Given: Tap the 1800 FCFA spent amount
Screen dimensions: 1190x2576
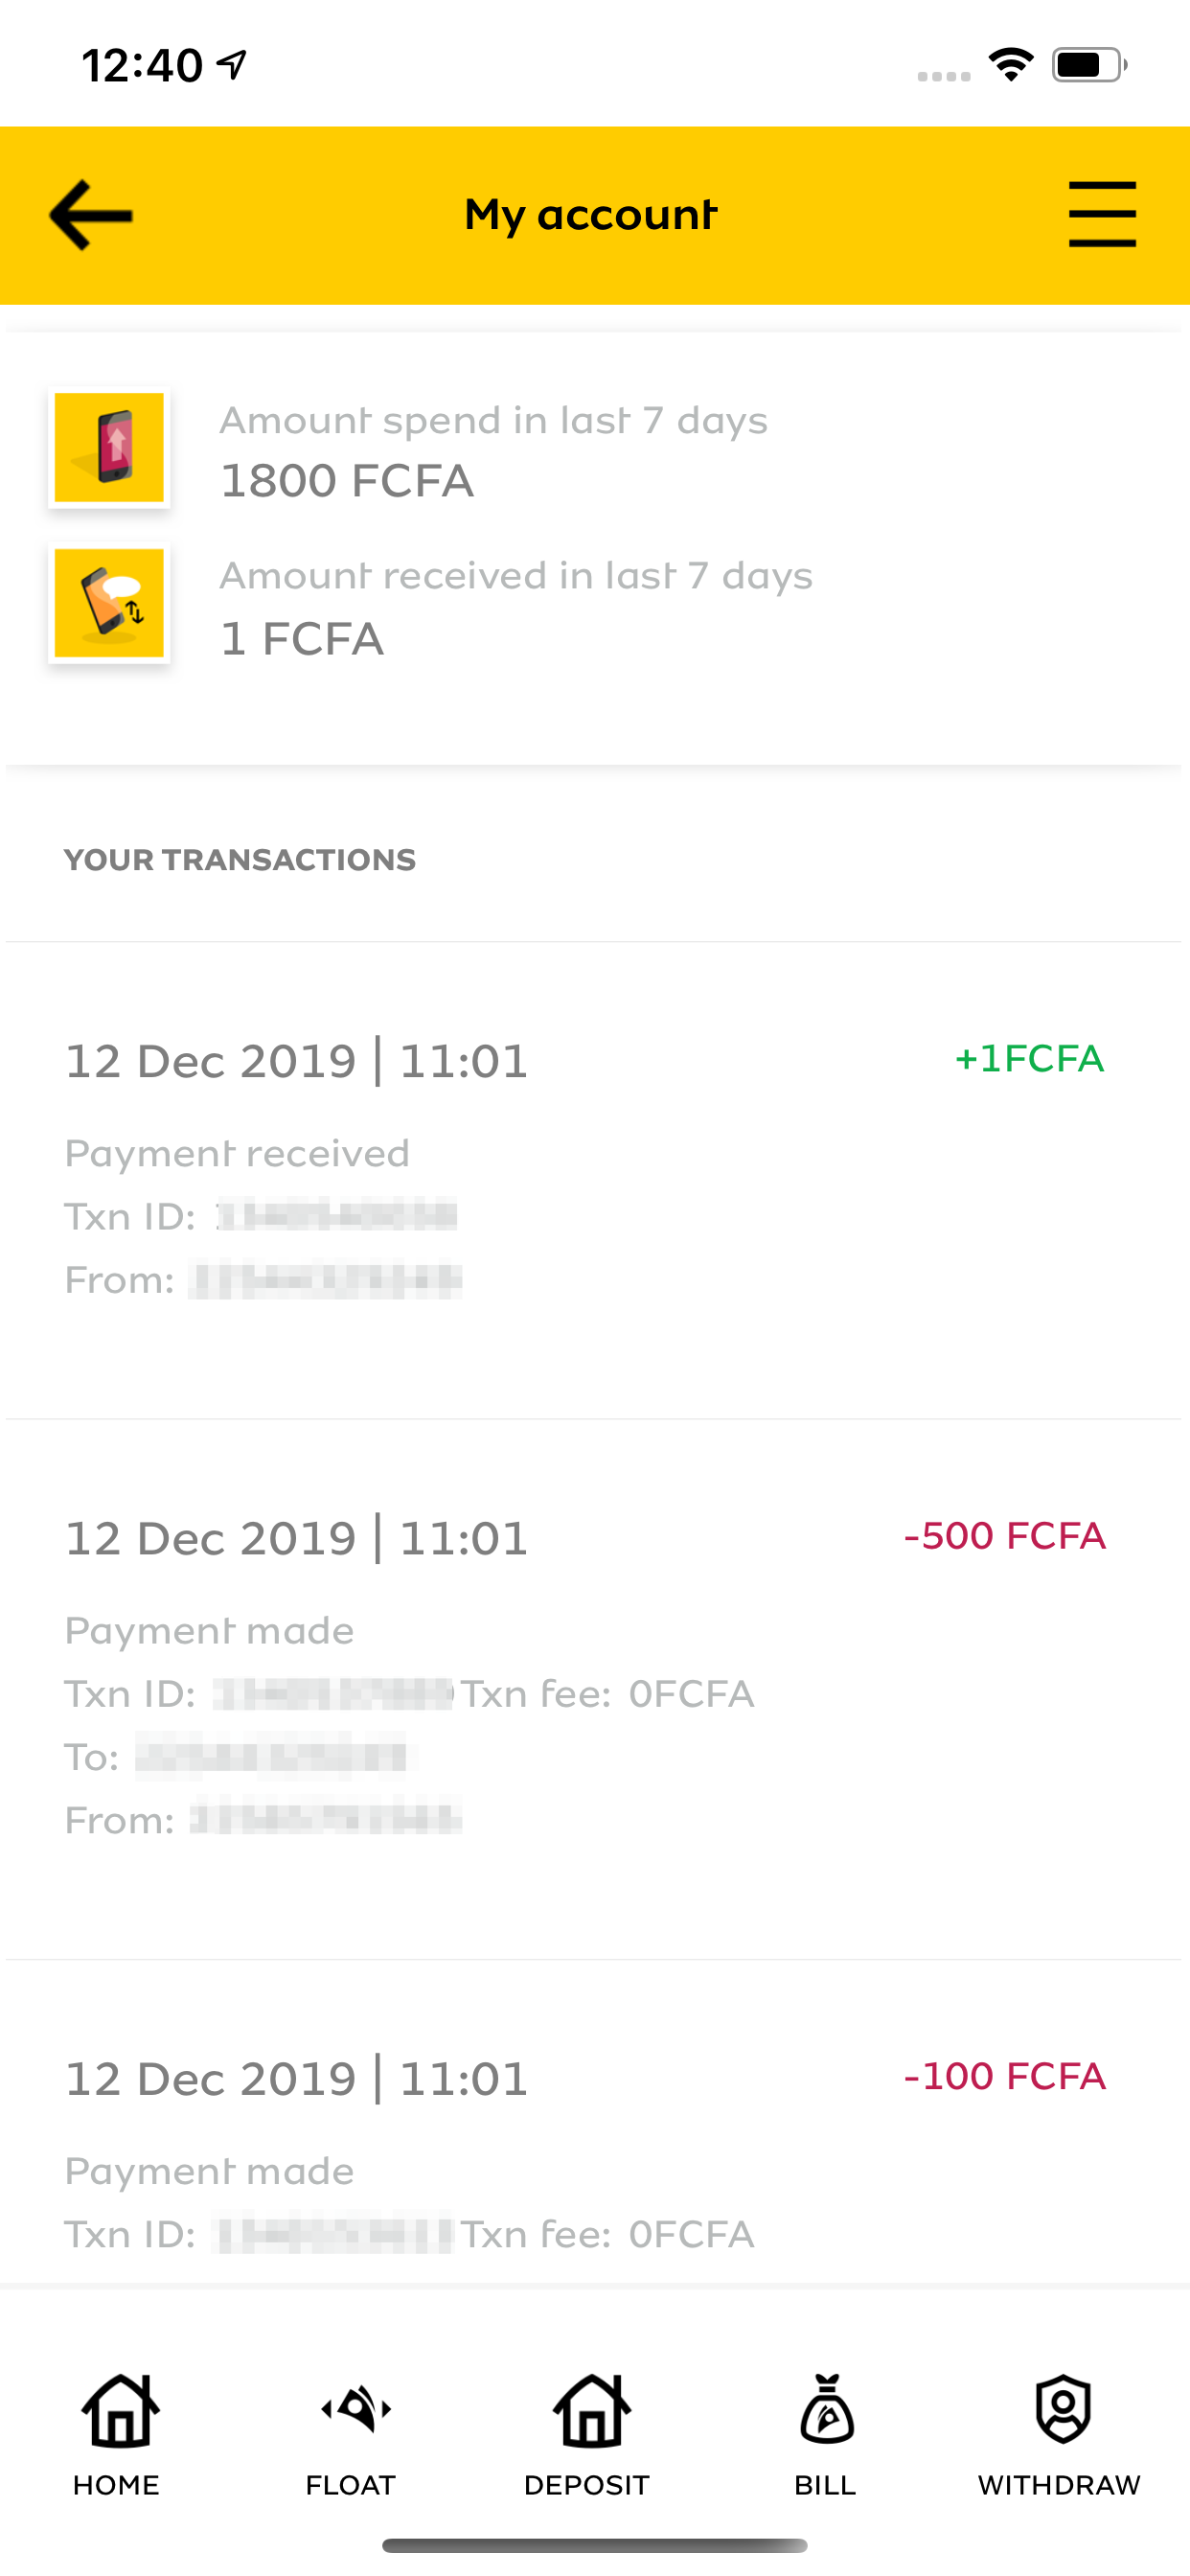Looking at the screenshot, I should 347,481.
